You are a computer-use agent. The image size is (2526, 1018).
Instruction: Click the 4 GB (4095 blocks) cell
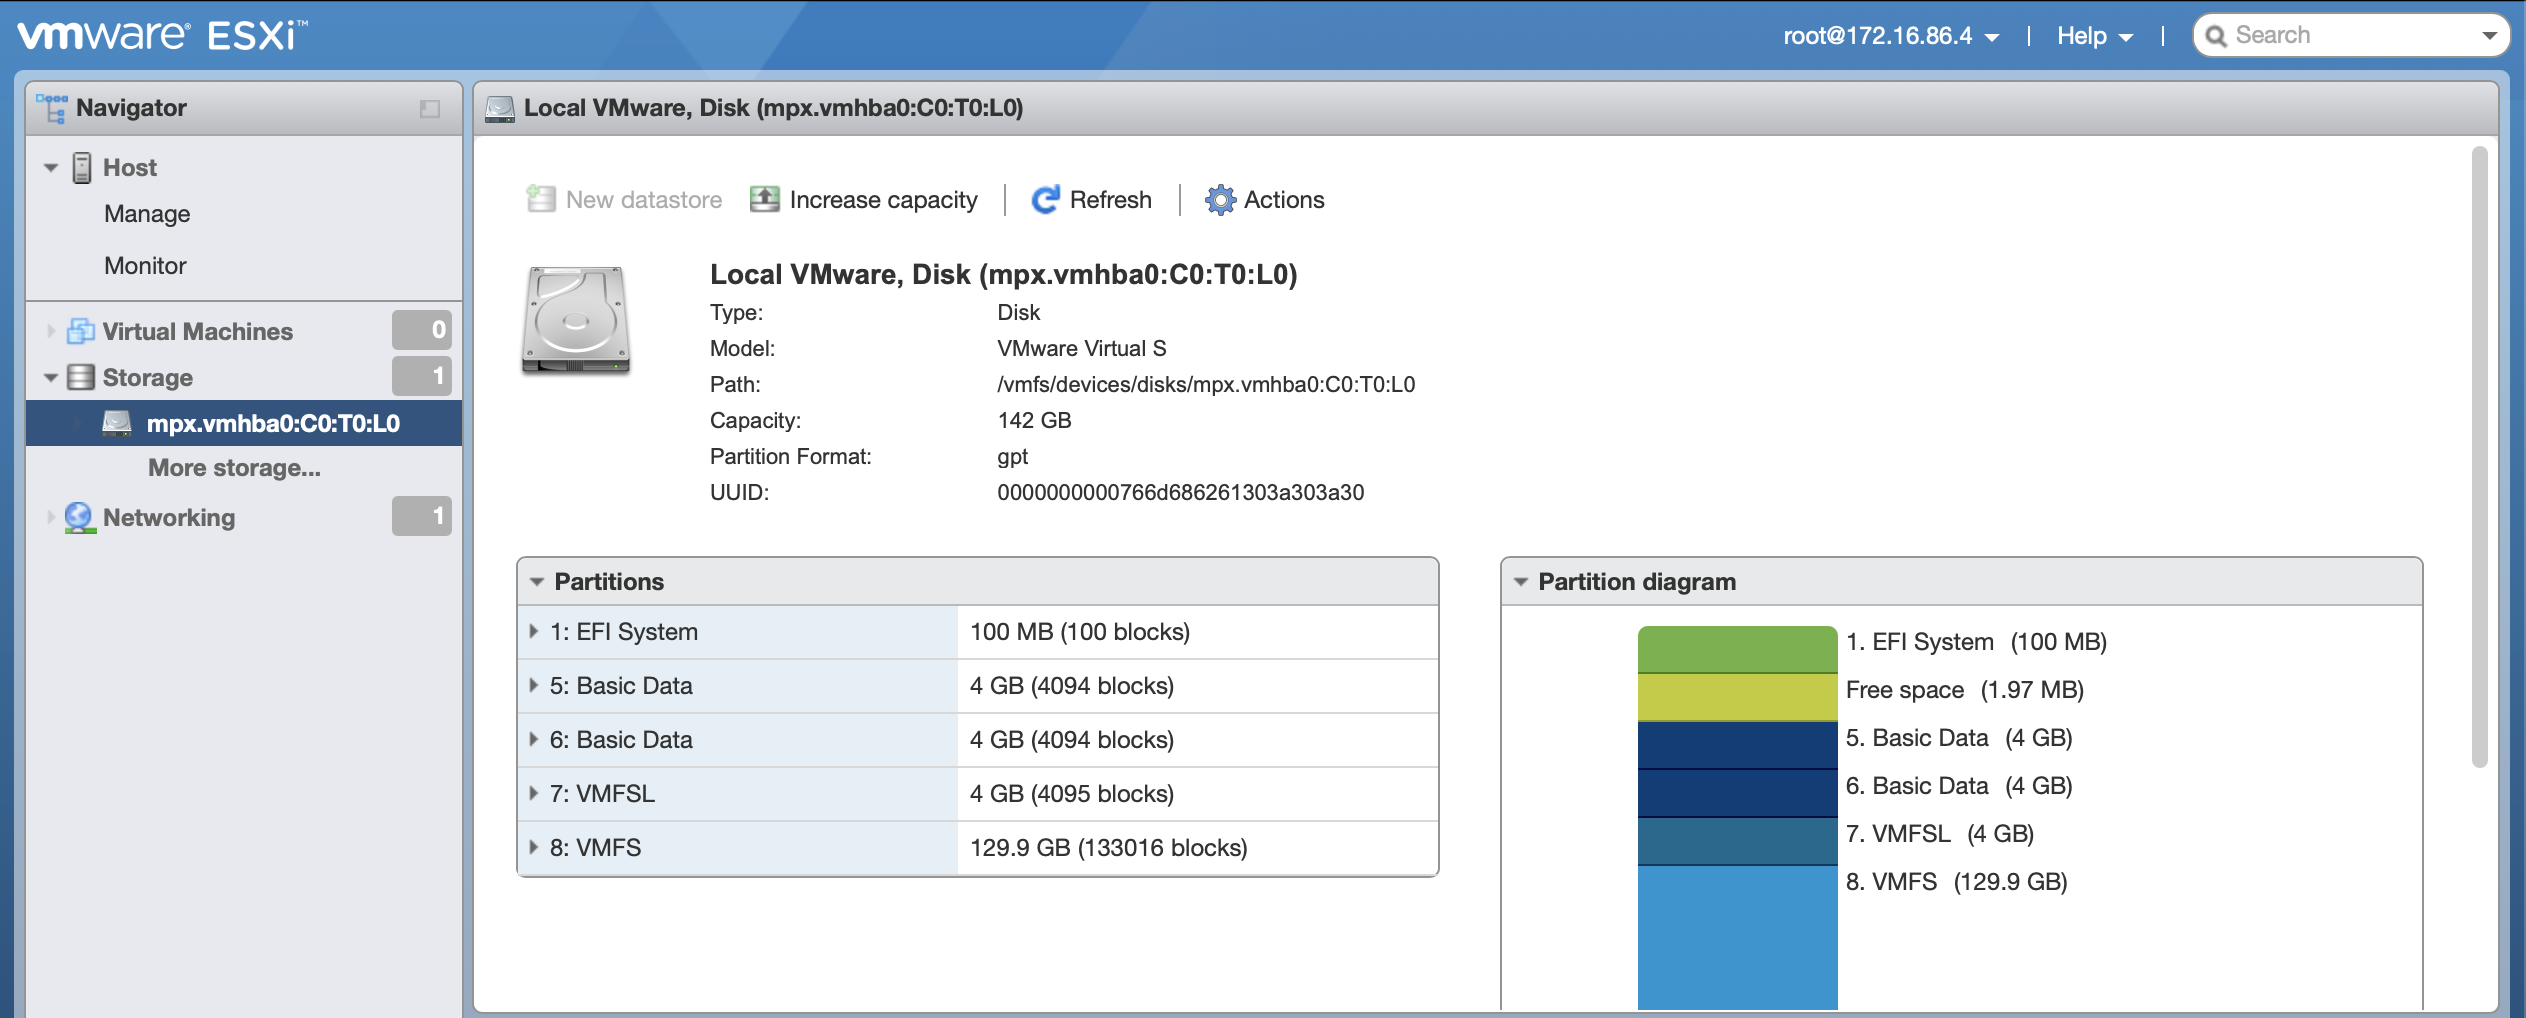click(1197, 794)
